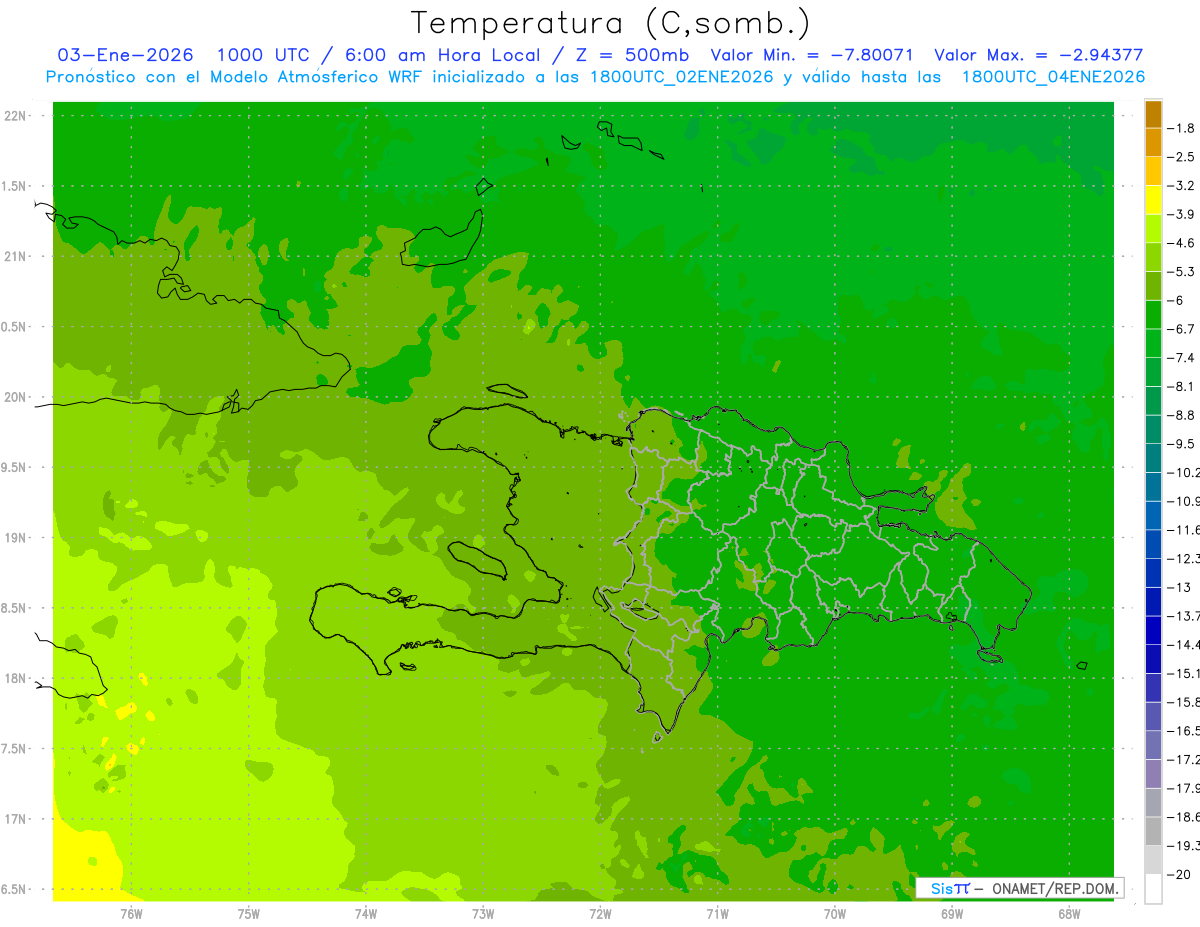Pick the dark blue legend swatch between -13.7 and -14.4
This screenshot has width=1200, height=927.
[x=1153, y=630]
